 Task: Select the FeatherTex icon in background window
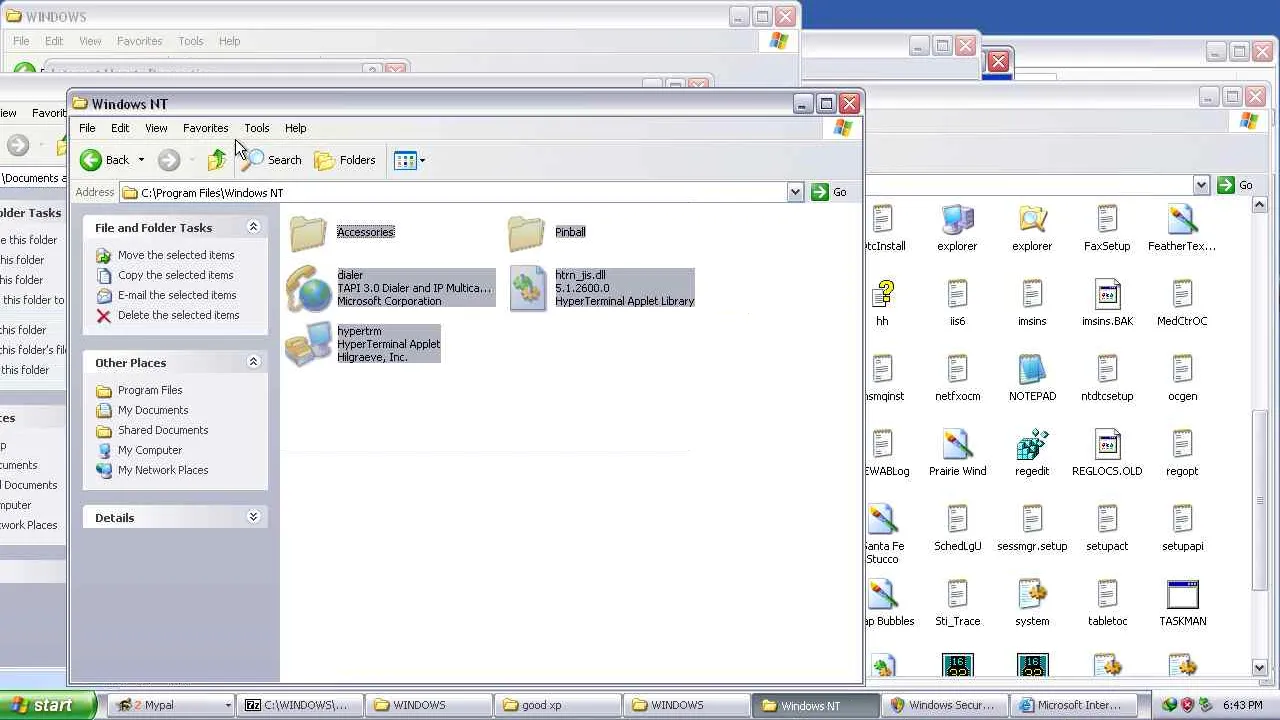coord(1182,220)
